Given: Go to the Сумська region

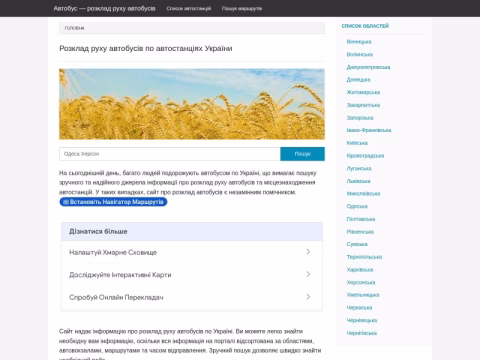Looking at the screenshot, I should coord(357,244).
